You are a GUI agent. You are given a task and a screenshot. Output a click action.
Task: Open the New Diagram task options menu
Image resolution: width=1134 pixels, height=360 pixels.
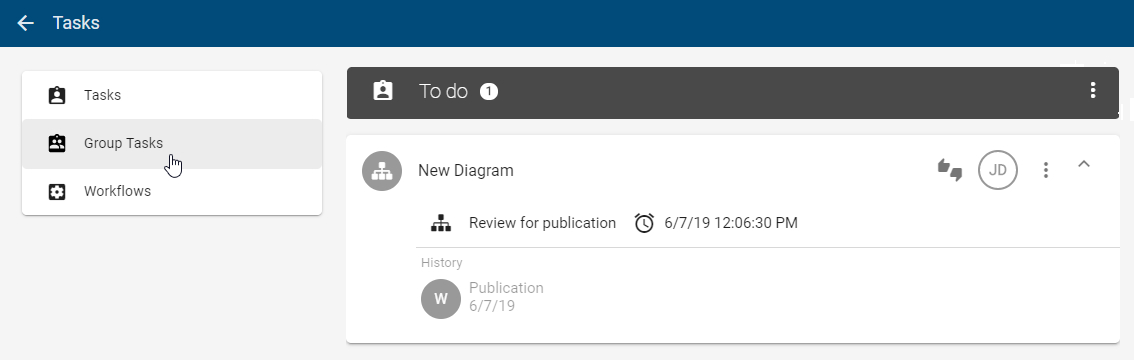click(1046, 170)
